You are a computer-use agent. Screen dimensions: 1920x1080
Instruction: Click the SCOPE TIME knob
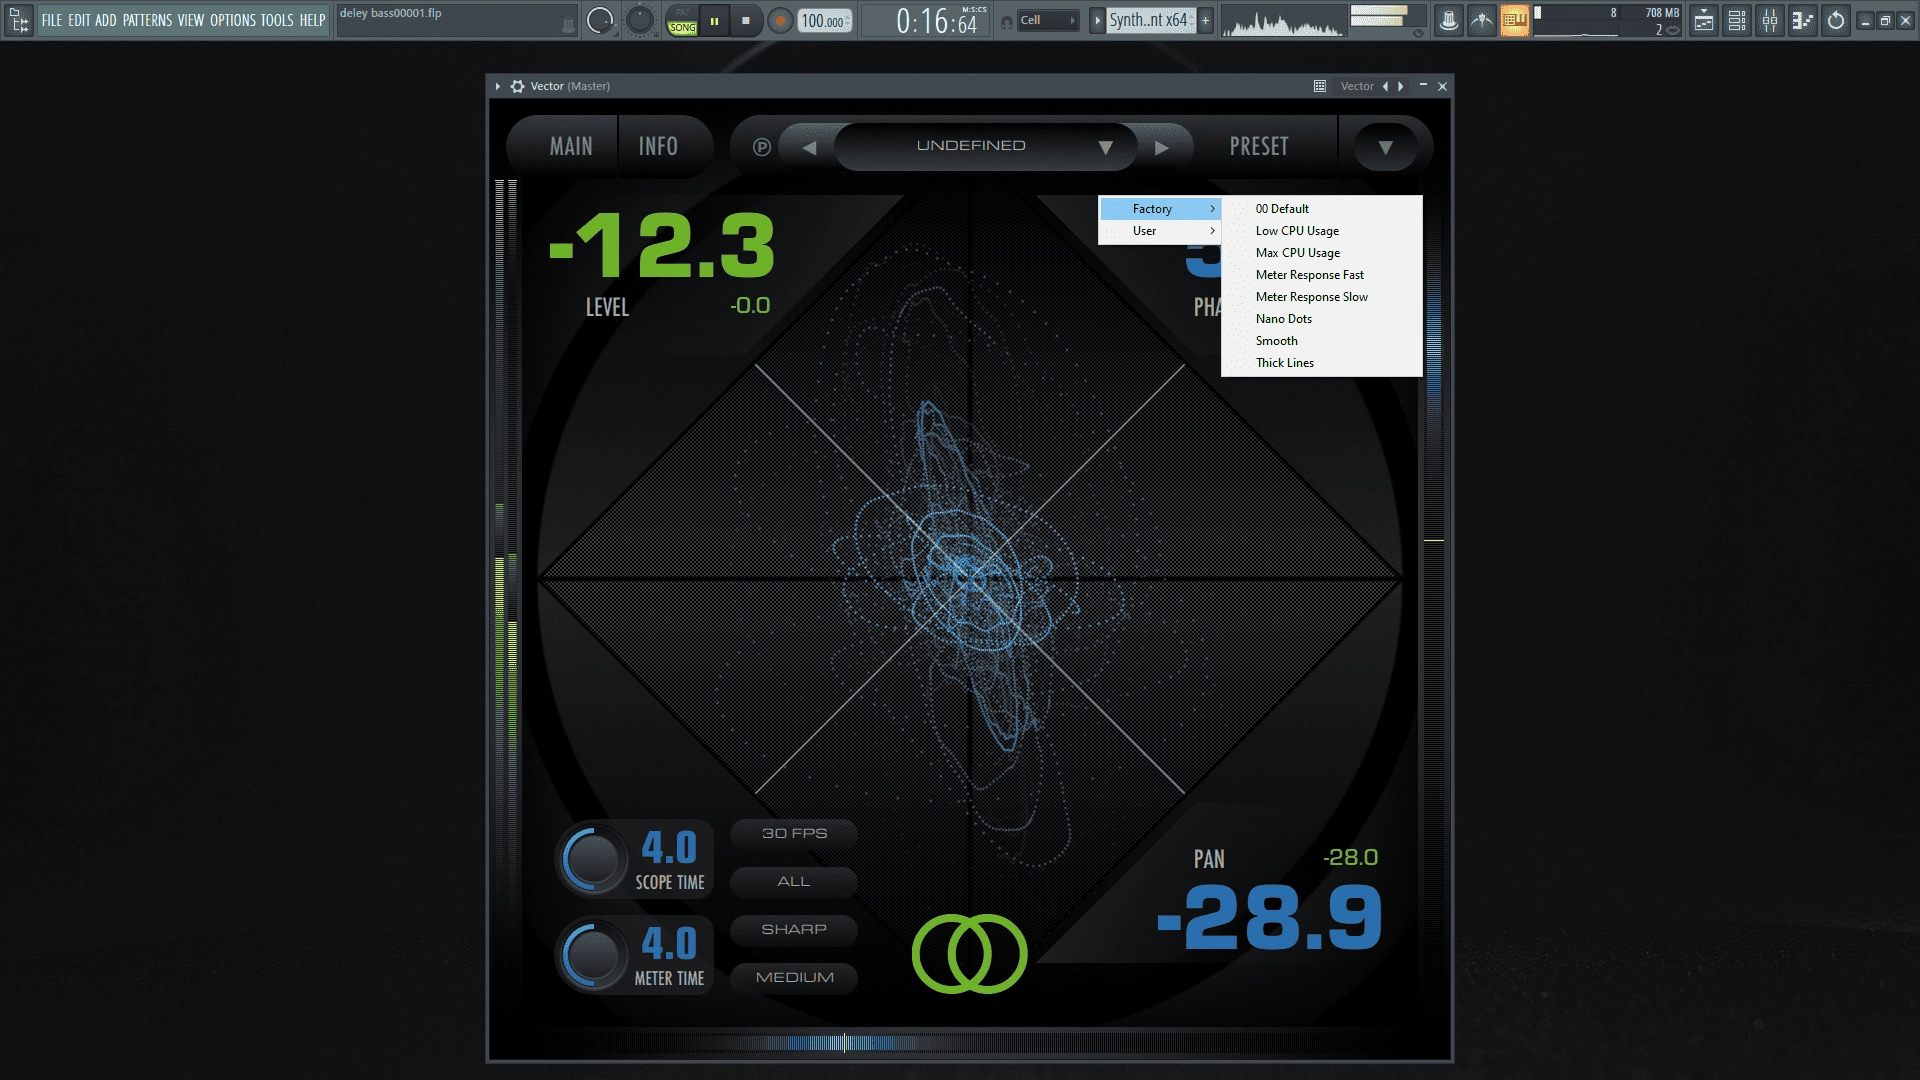pyautogui.click(x=592, y=859)
